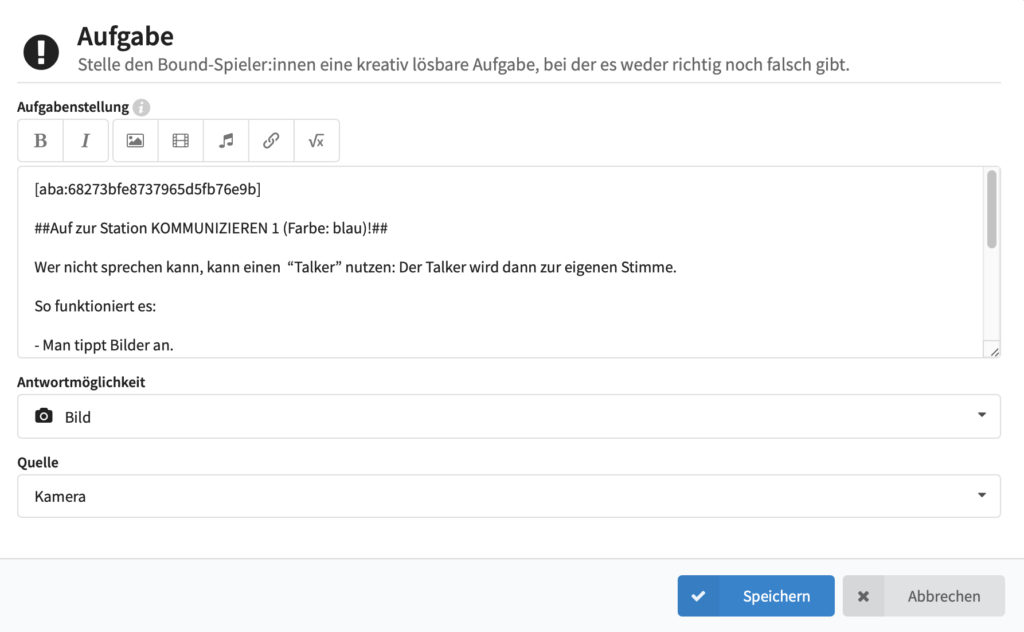Apply italic formatting with the I button
1024x632 pixels.
pyautogui.click(x=86, y=141)
